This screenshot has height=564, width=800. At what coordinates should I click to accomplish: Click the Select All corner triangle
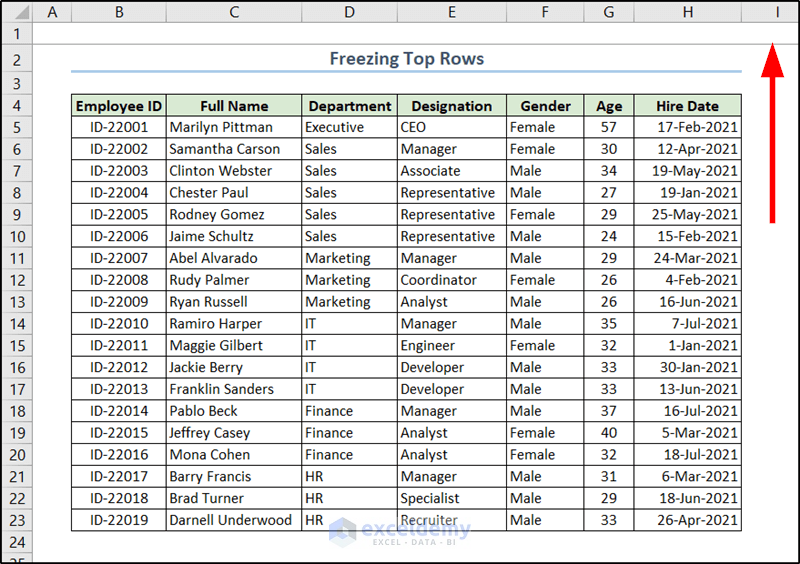click(16, 12)
